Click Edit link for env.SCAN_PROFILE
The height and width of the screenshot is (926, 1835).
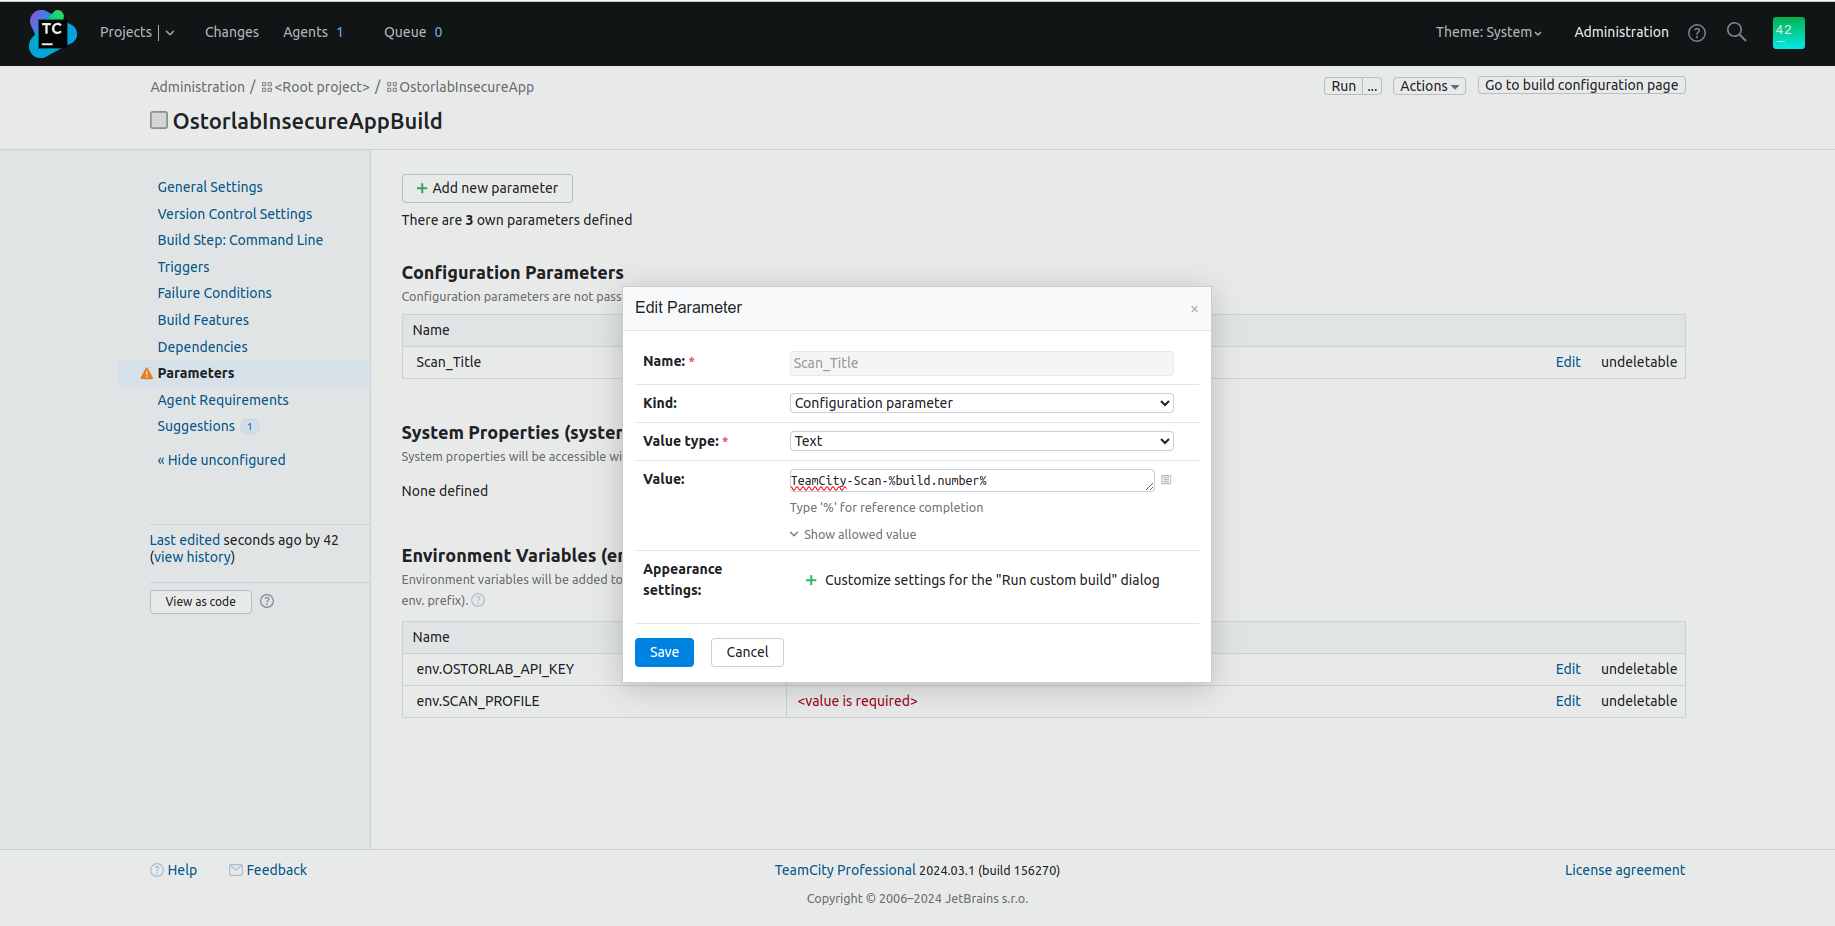[1567, 701]
